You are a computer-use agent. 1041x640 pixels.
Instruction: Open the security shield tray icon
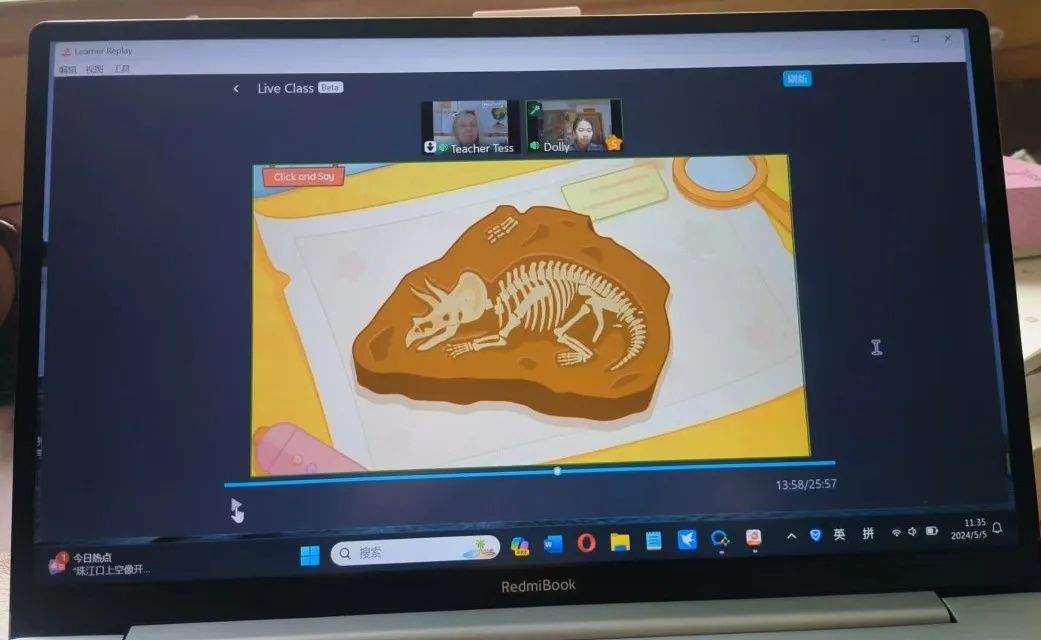815,535
